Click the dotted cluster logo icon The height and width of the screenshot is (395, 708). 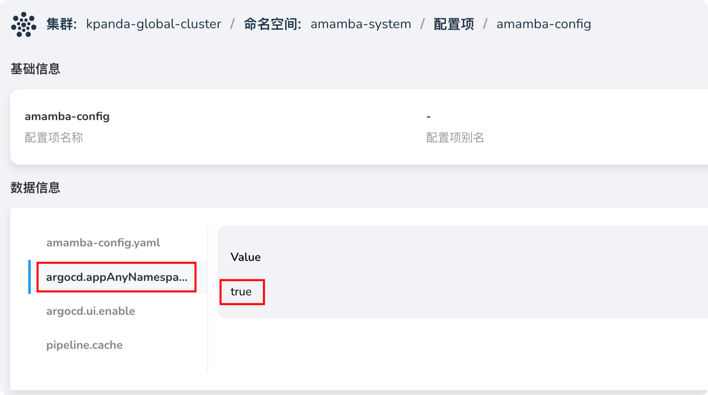click(x=23, y=24)
